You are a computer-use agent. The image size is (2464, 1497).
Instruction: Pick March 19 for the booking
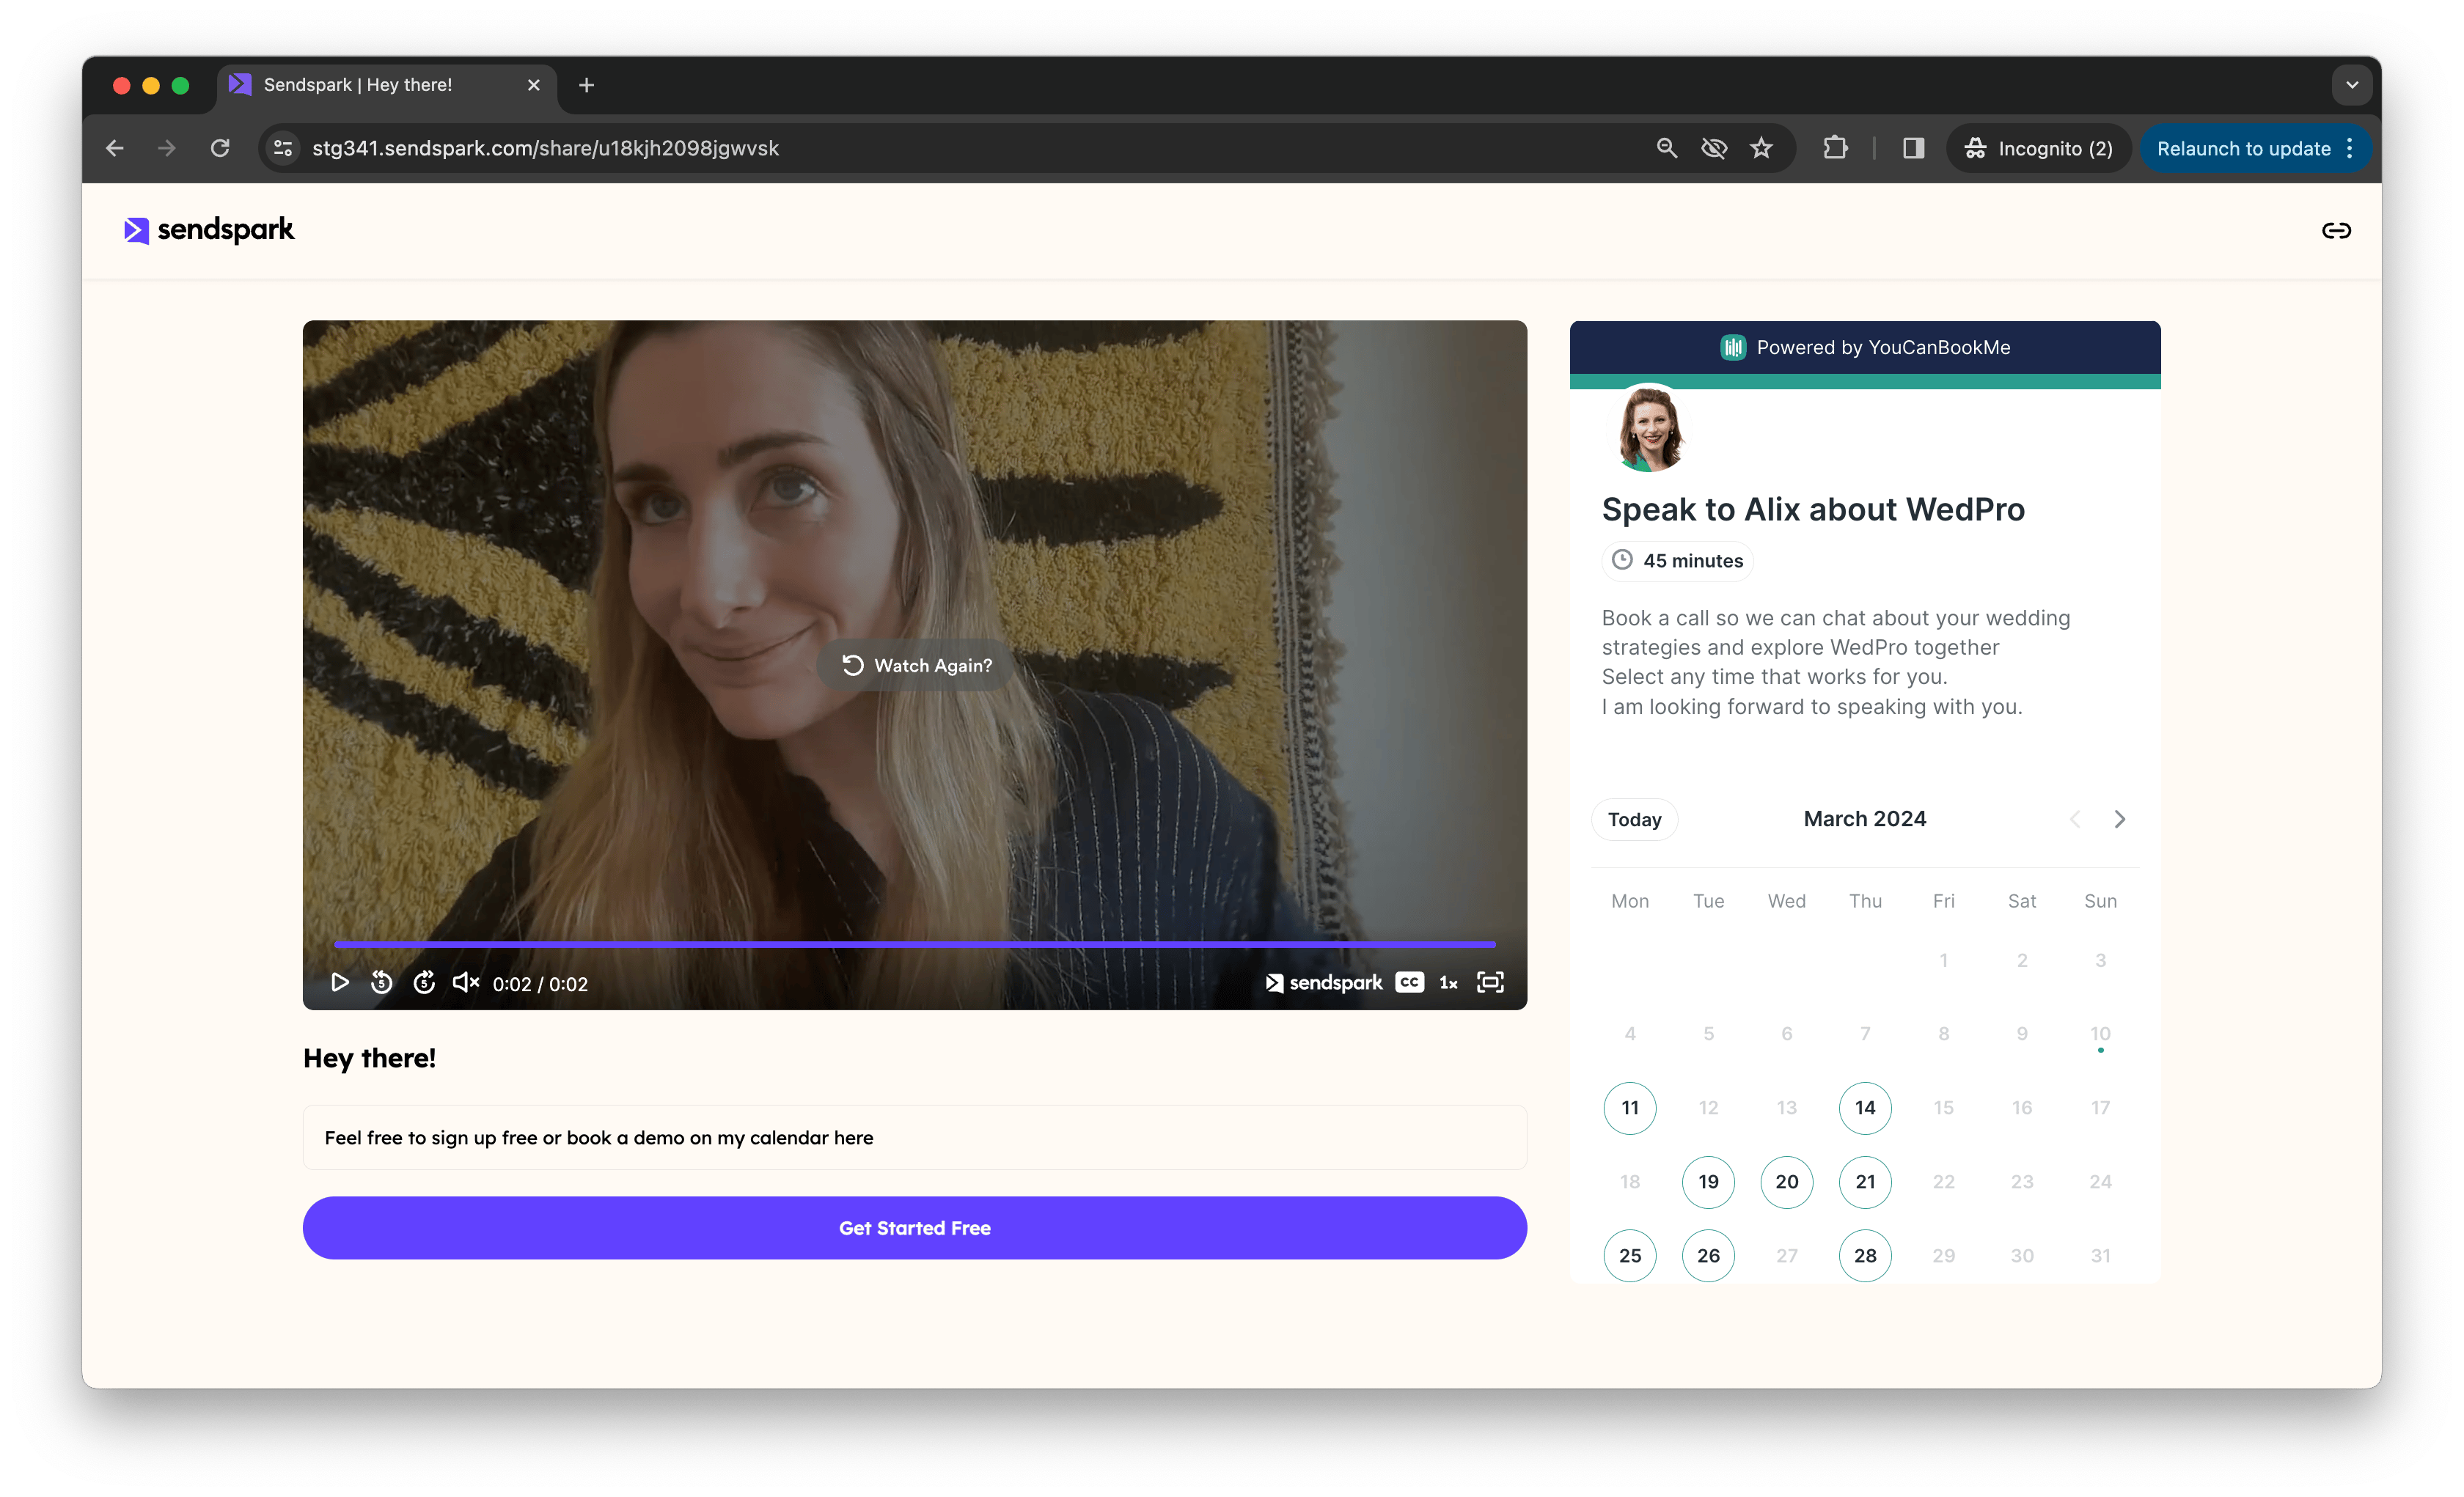tap(1708, 1182)
